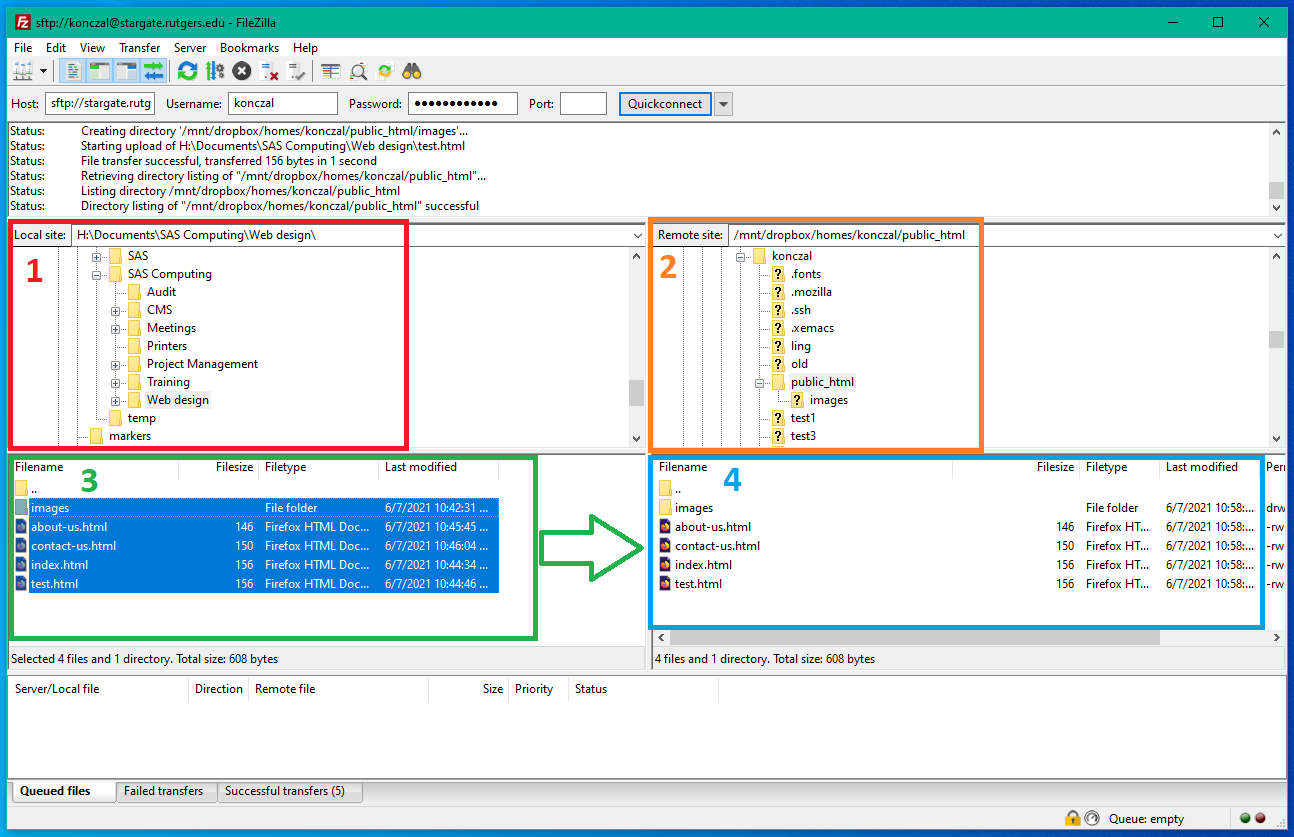
Task: Toggle the transfer queue display
Action: pos(153,71)
